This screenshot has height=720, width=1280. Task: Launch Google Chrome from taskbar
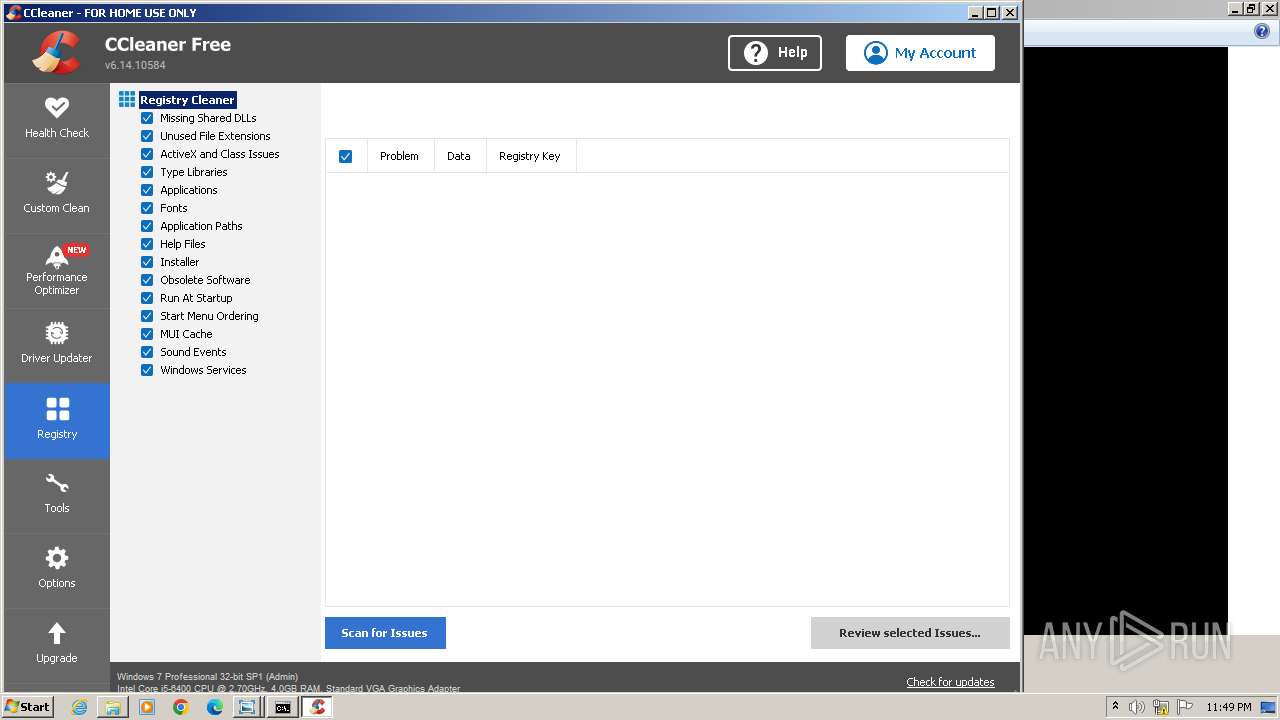tap(181, 707)
